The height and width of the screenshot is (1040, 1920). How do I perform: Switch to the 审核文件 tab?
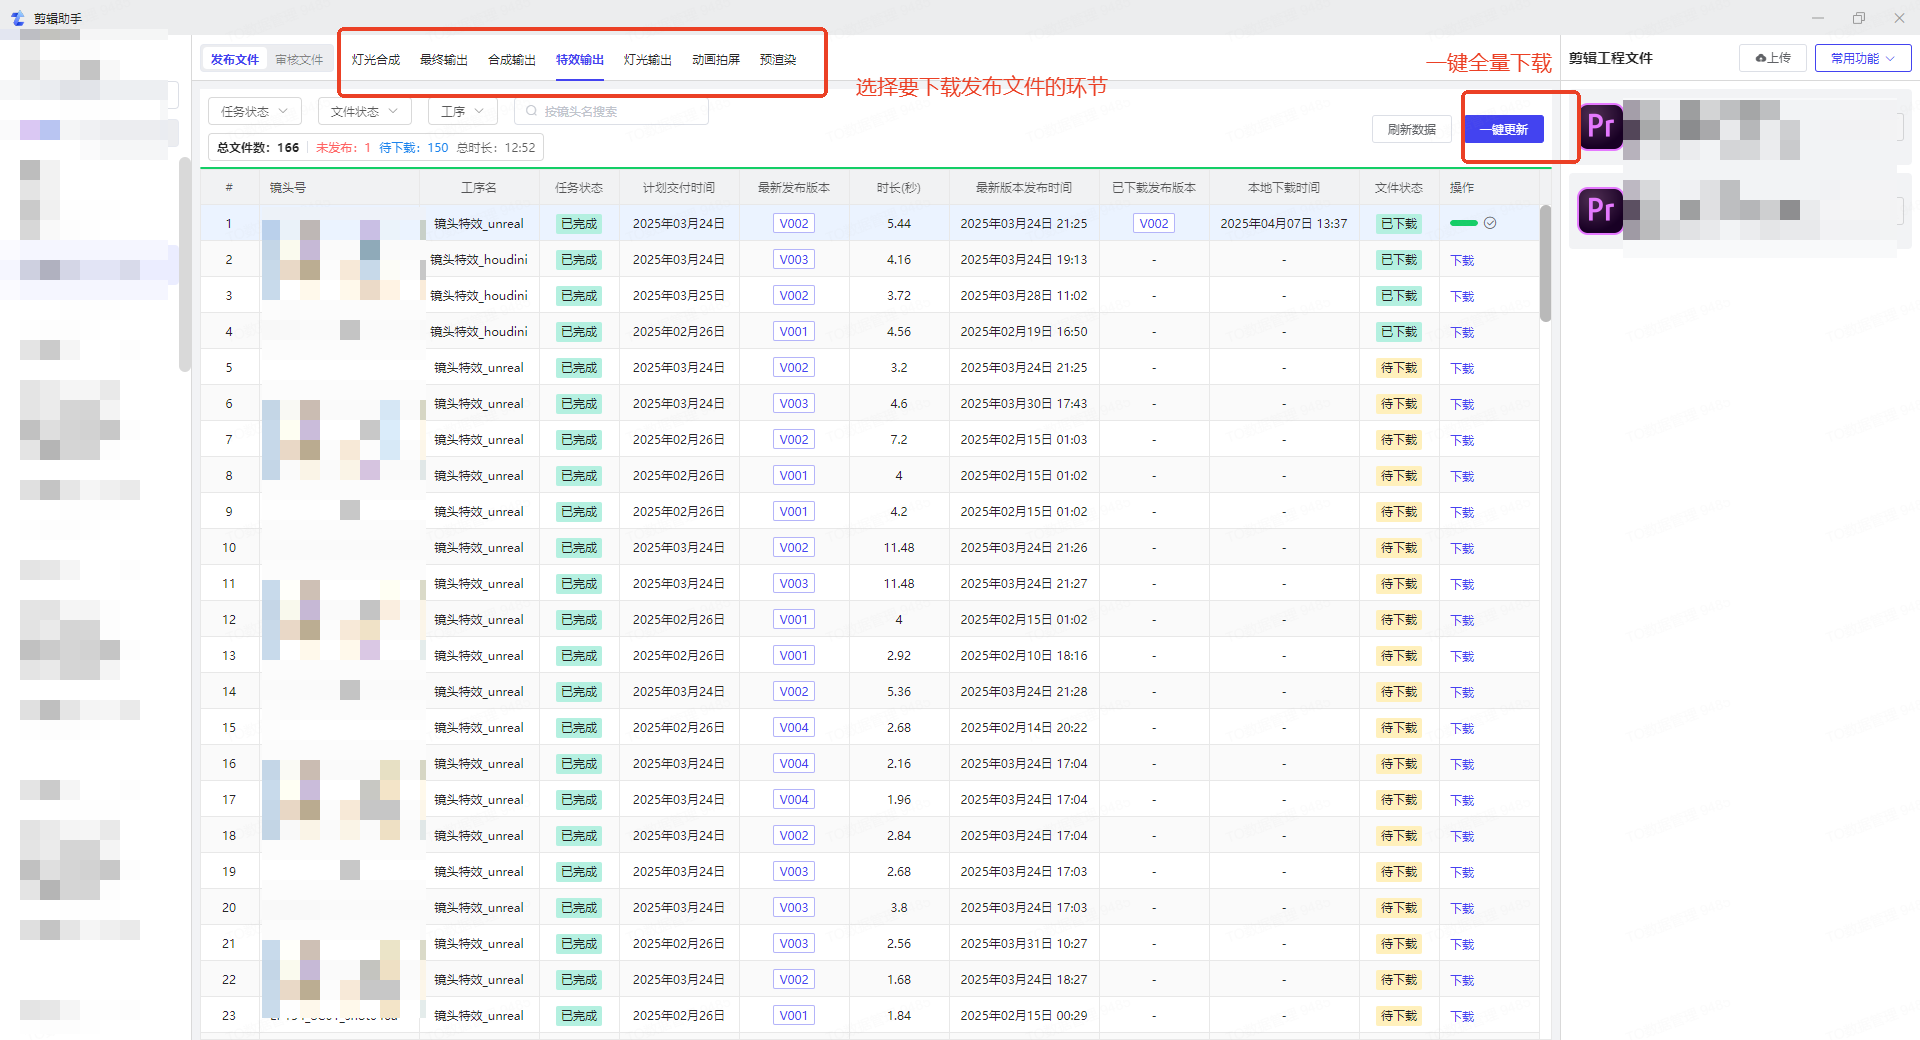click(x=299, y=60)
